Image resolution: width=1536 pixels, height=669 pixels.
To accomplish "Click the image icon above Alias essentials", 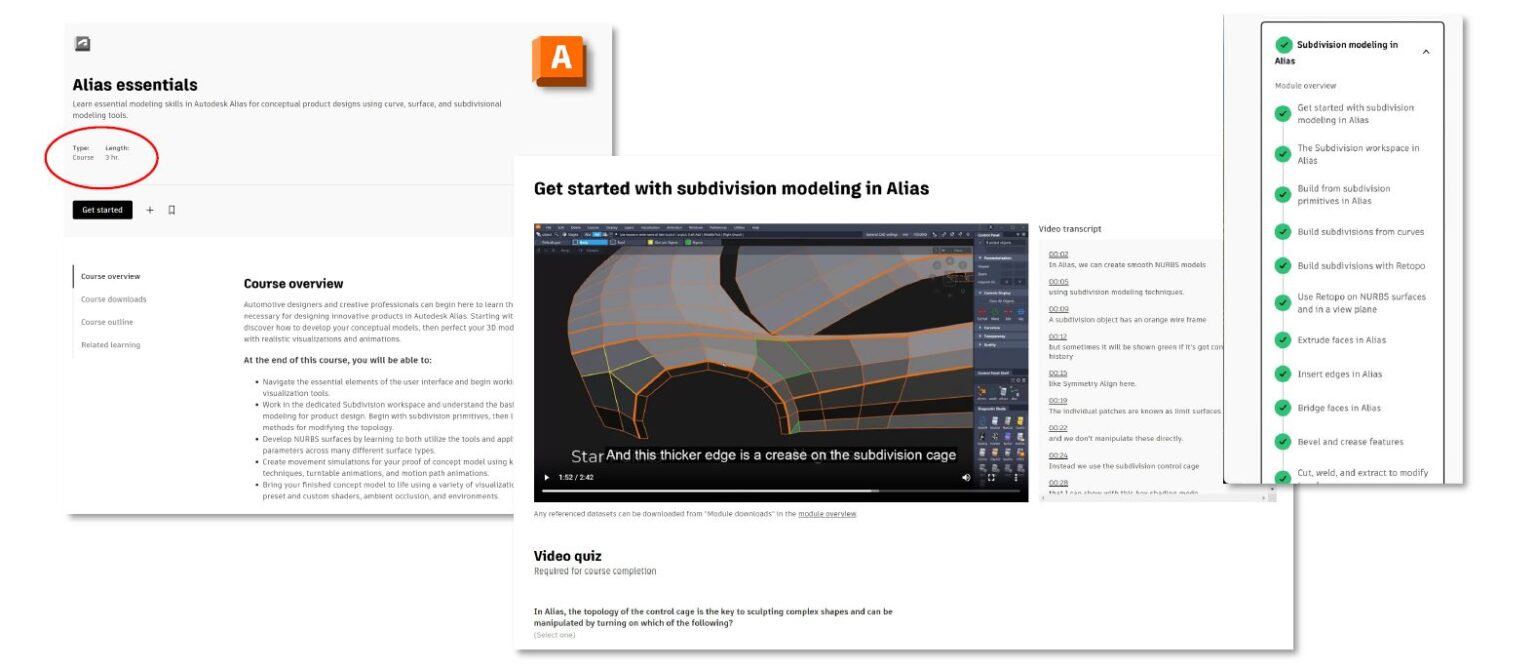I will 81,44.
